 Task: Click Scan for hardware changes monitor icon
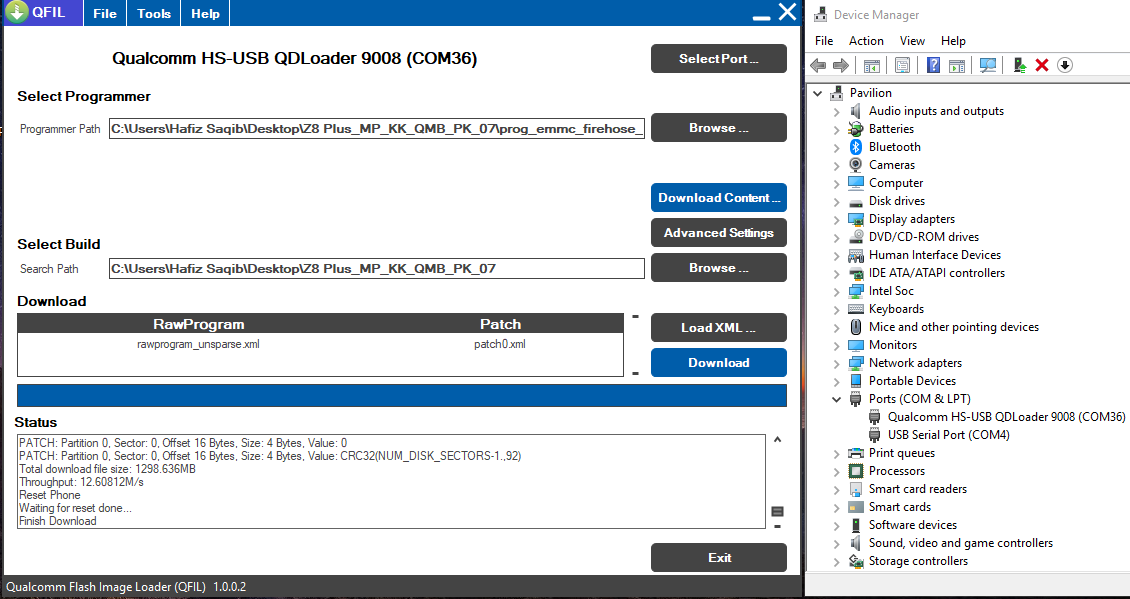coord(988,66)
